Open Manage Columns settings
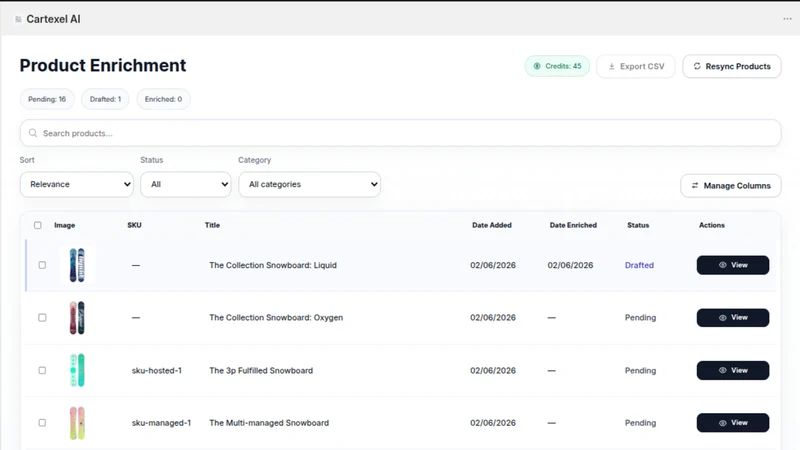The width and height of the screenshot is (800, 450). click(731, 186)
